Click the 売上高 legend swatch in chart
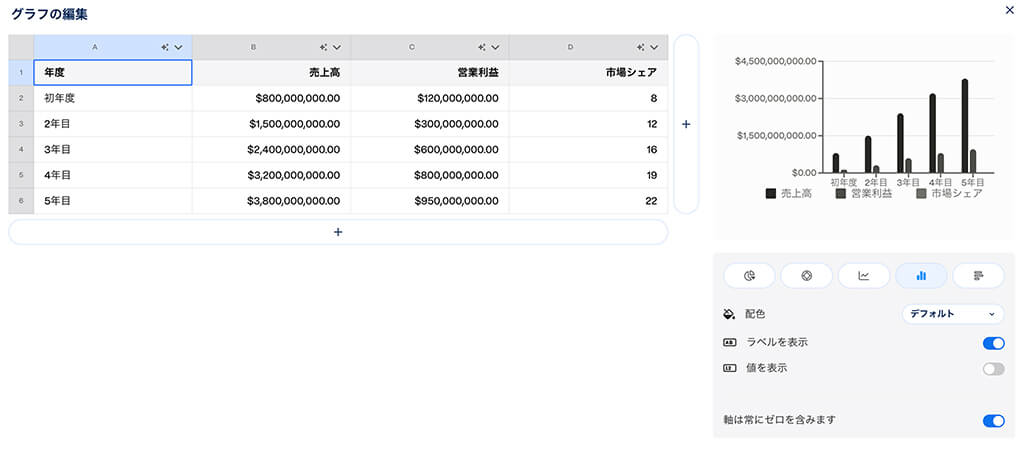Viewport: 1024px width, 455px height. click(771, 194)
